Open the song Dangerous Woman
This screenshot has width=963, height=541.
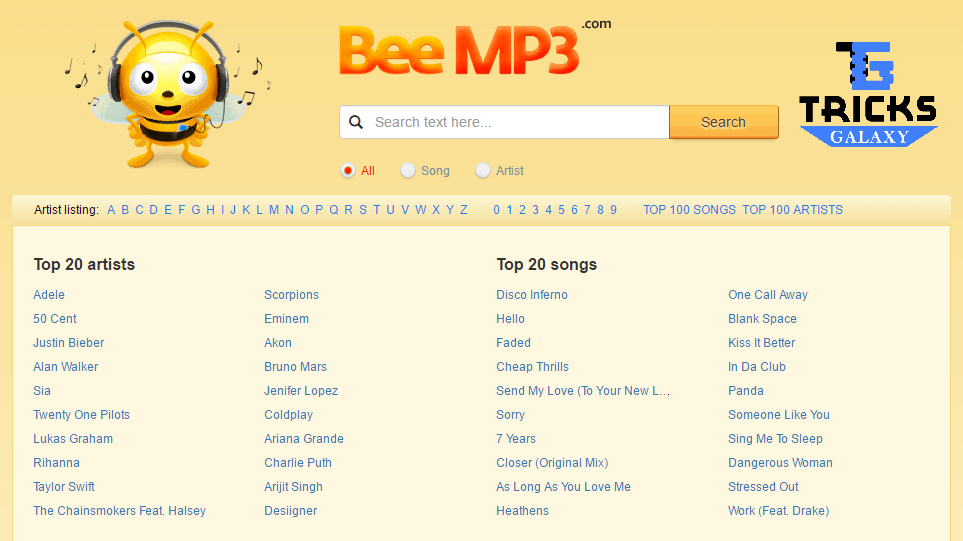[x=780, y=462]
